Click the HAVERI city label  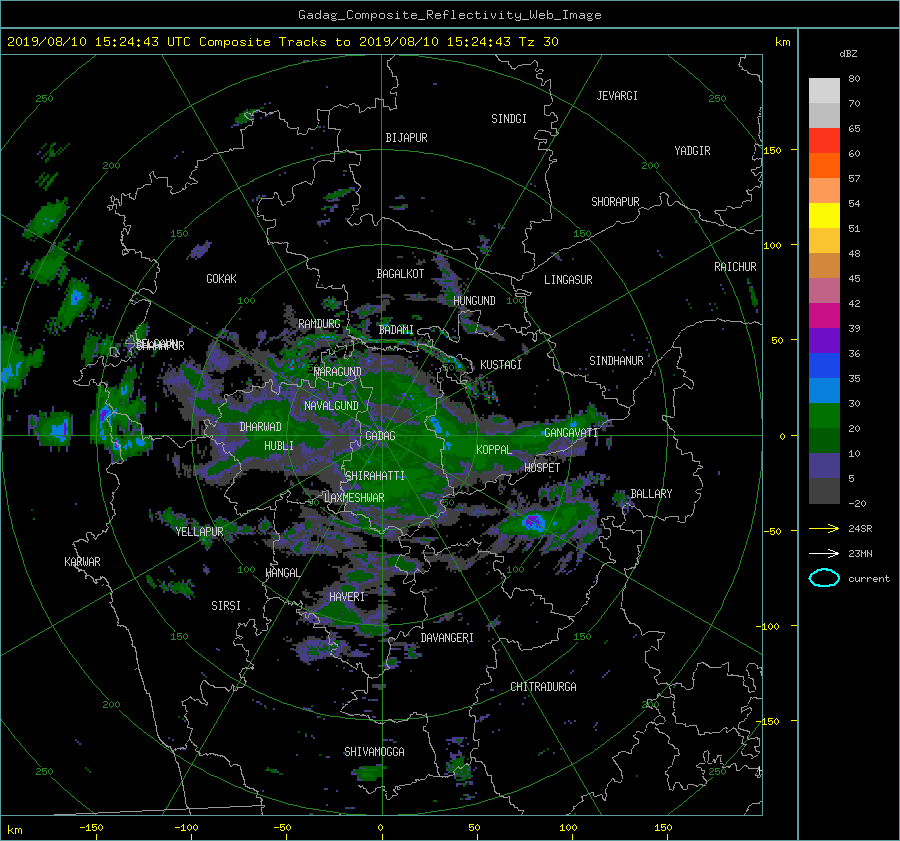[347, 597]
